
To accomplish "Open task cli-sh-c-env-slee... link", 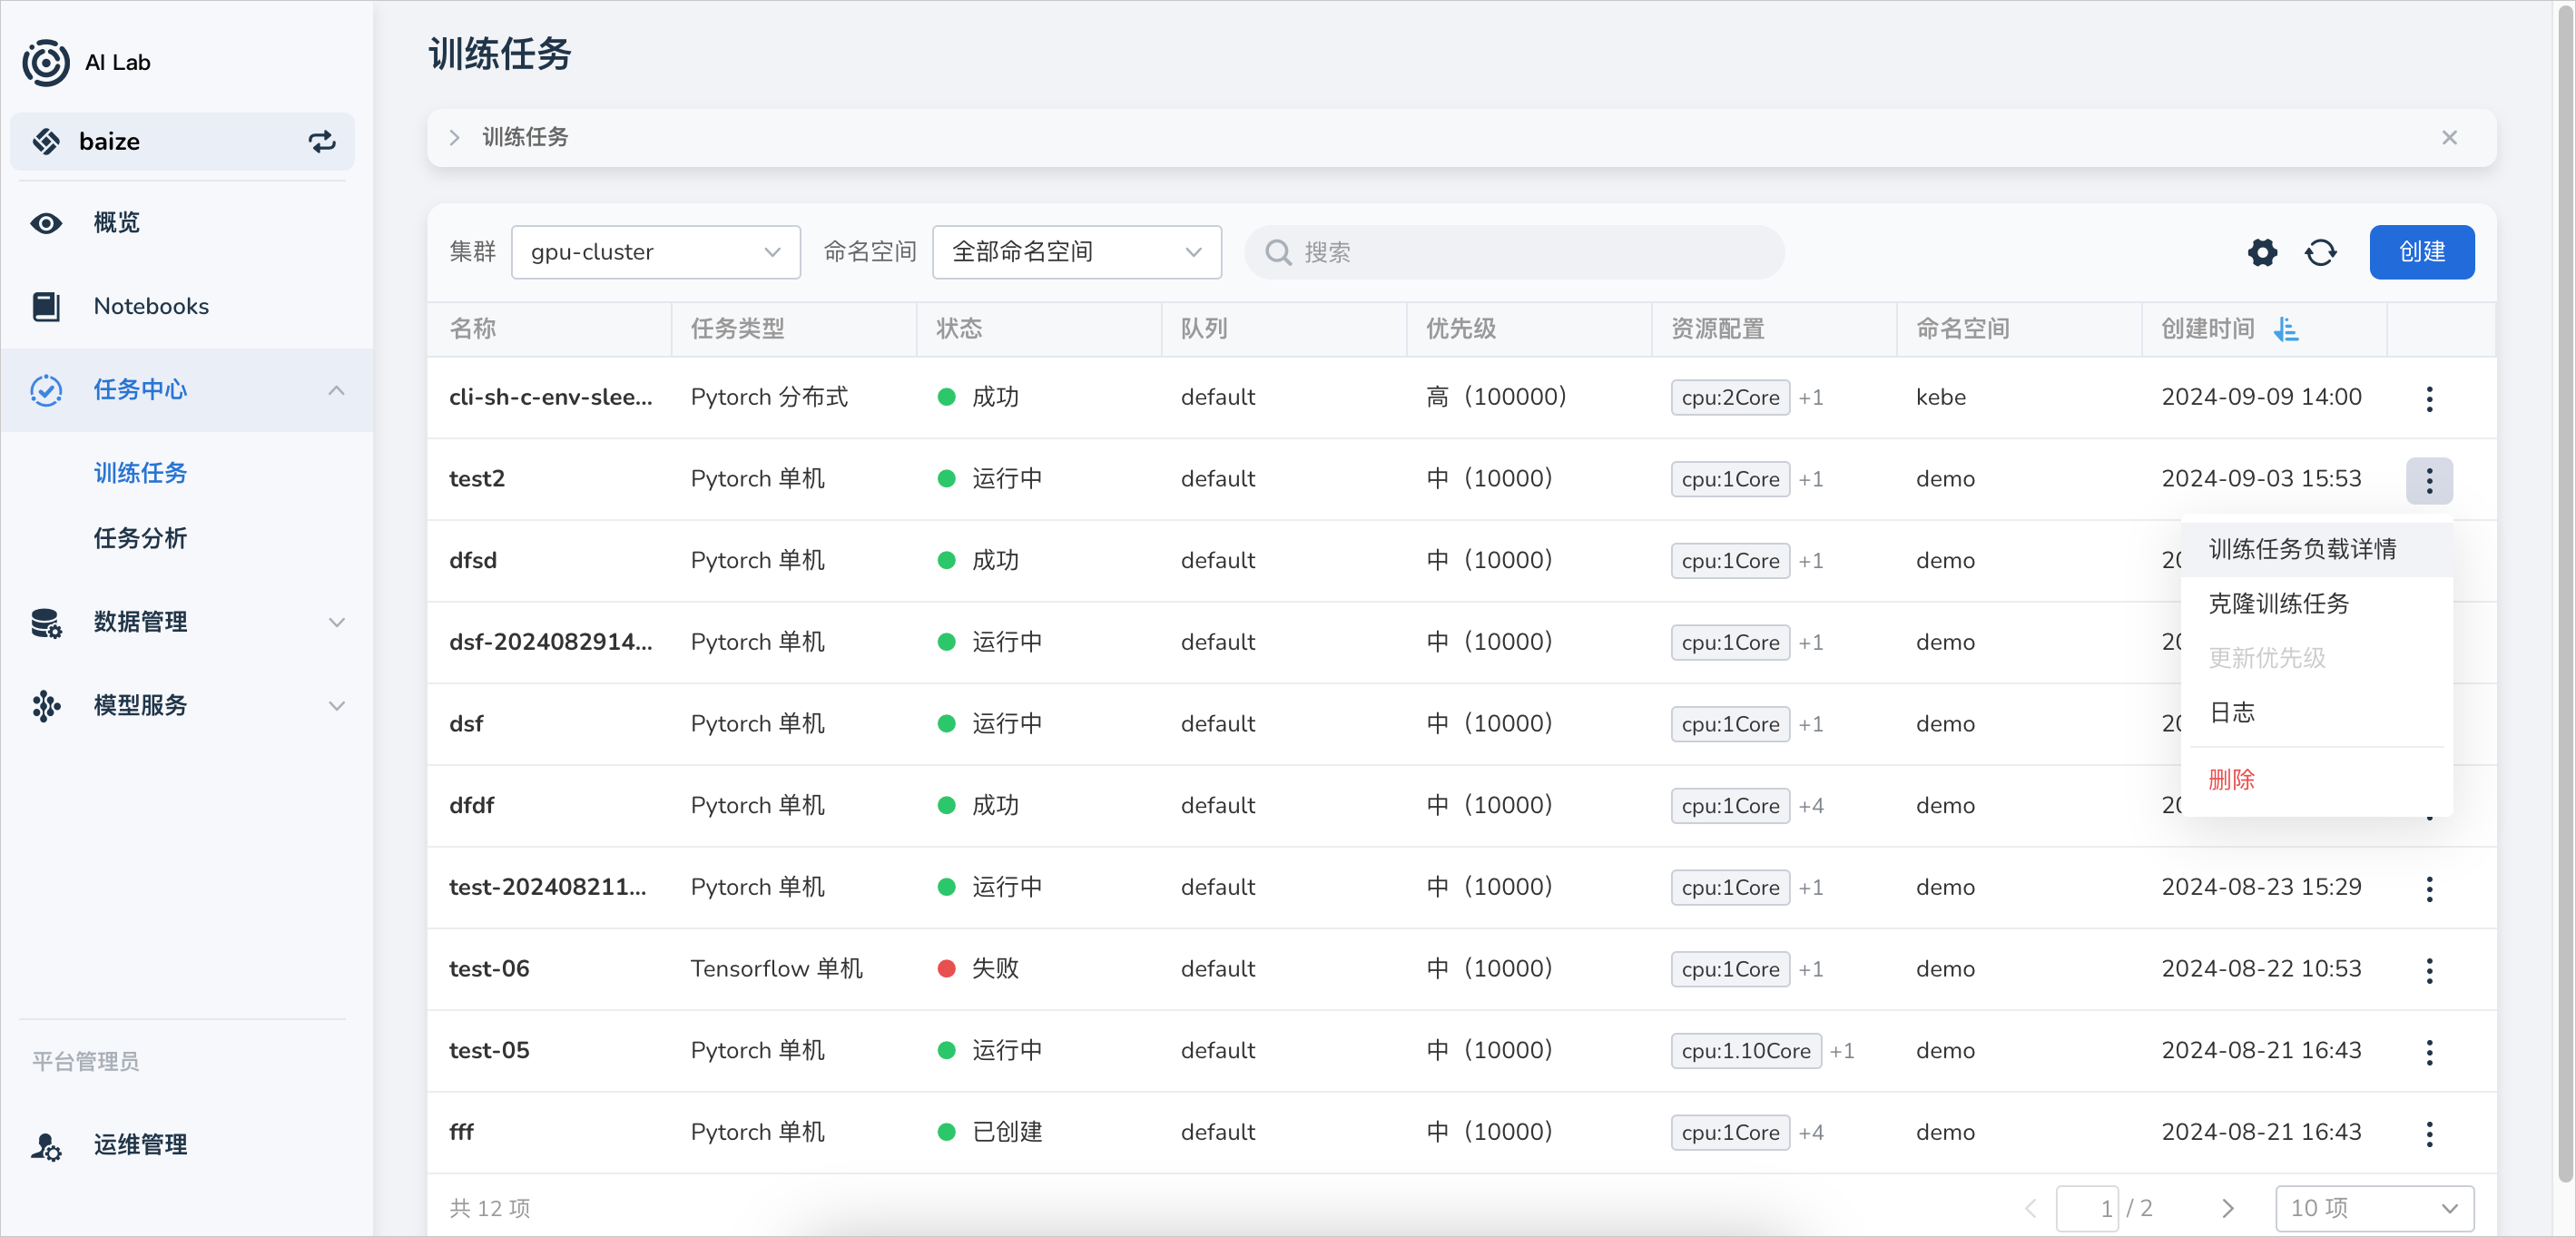I will coord(550,398).
